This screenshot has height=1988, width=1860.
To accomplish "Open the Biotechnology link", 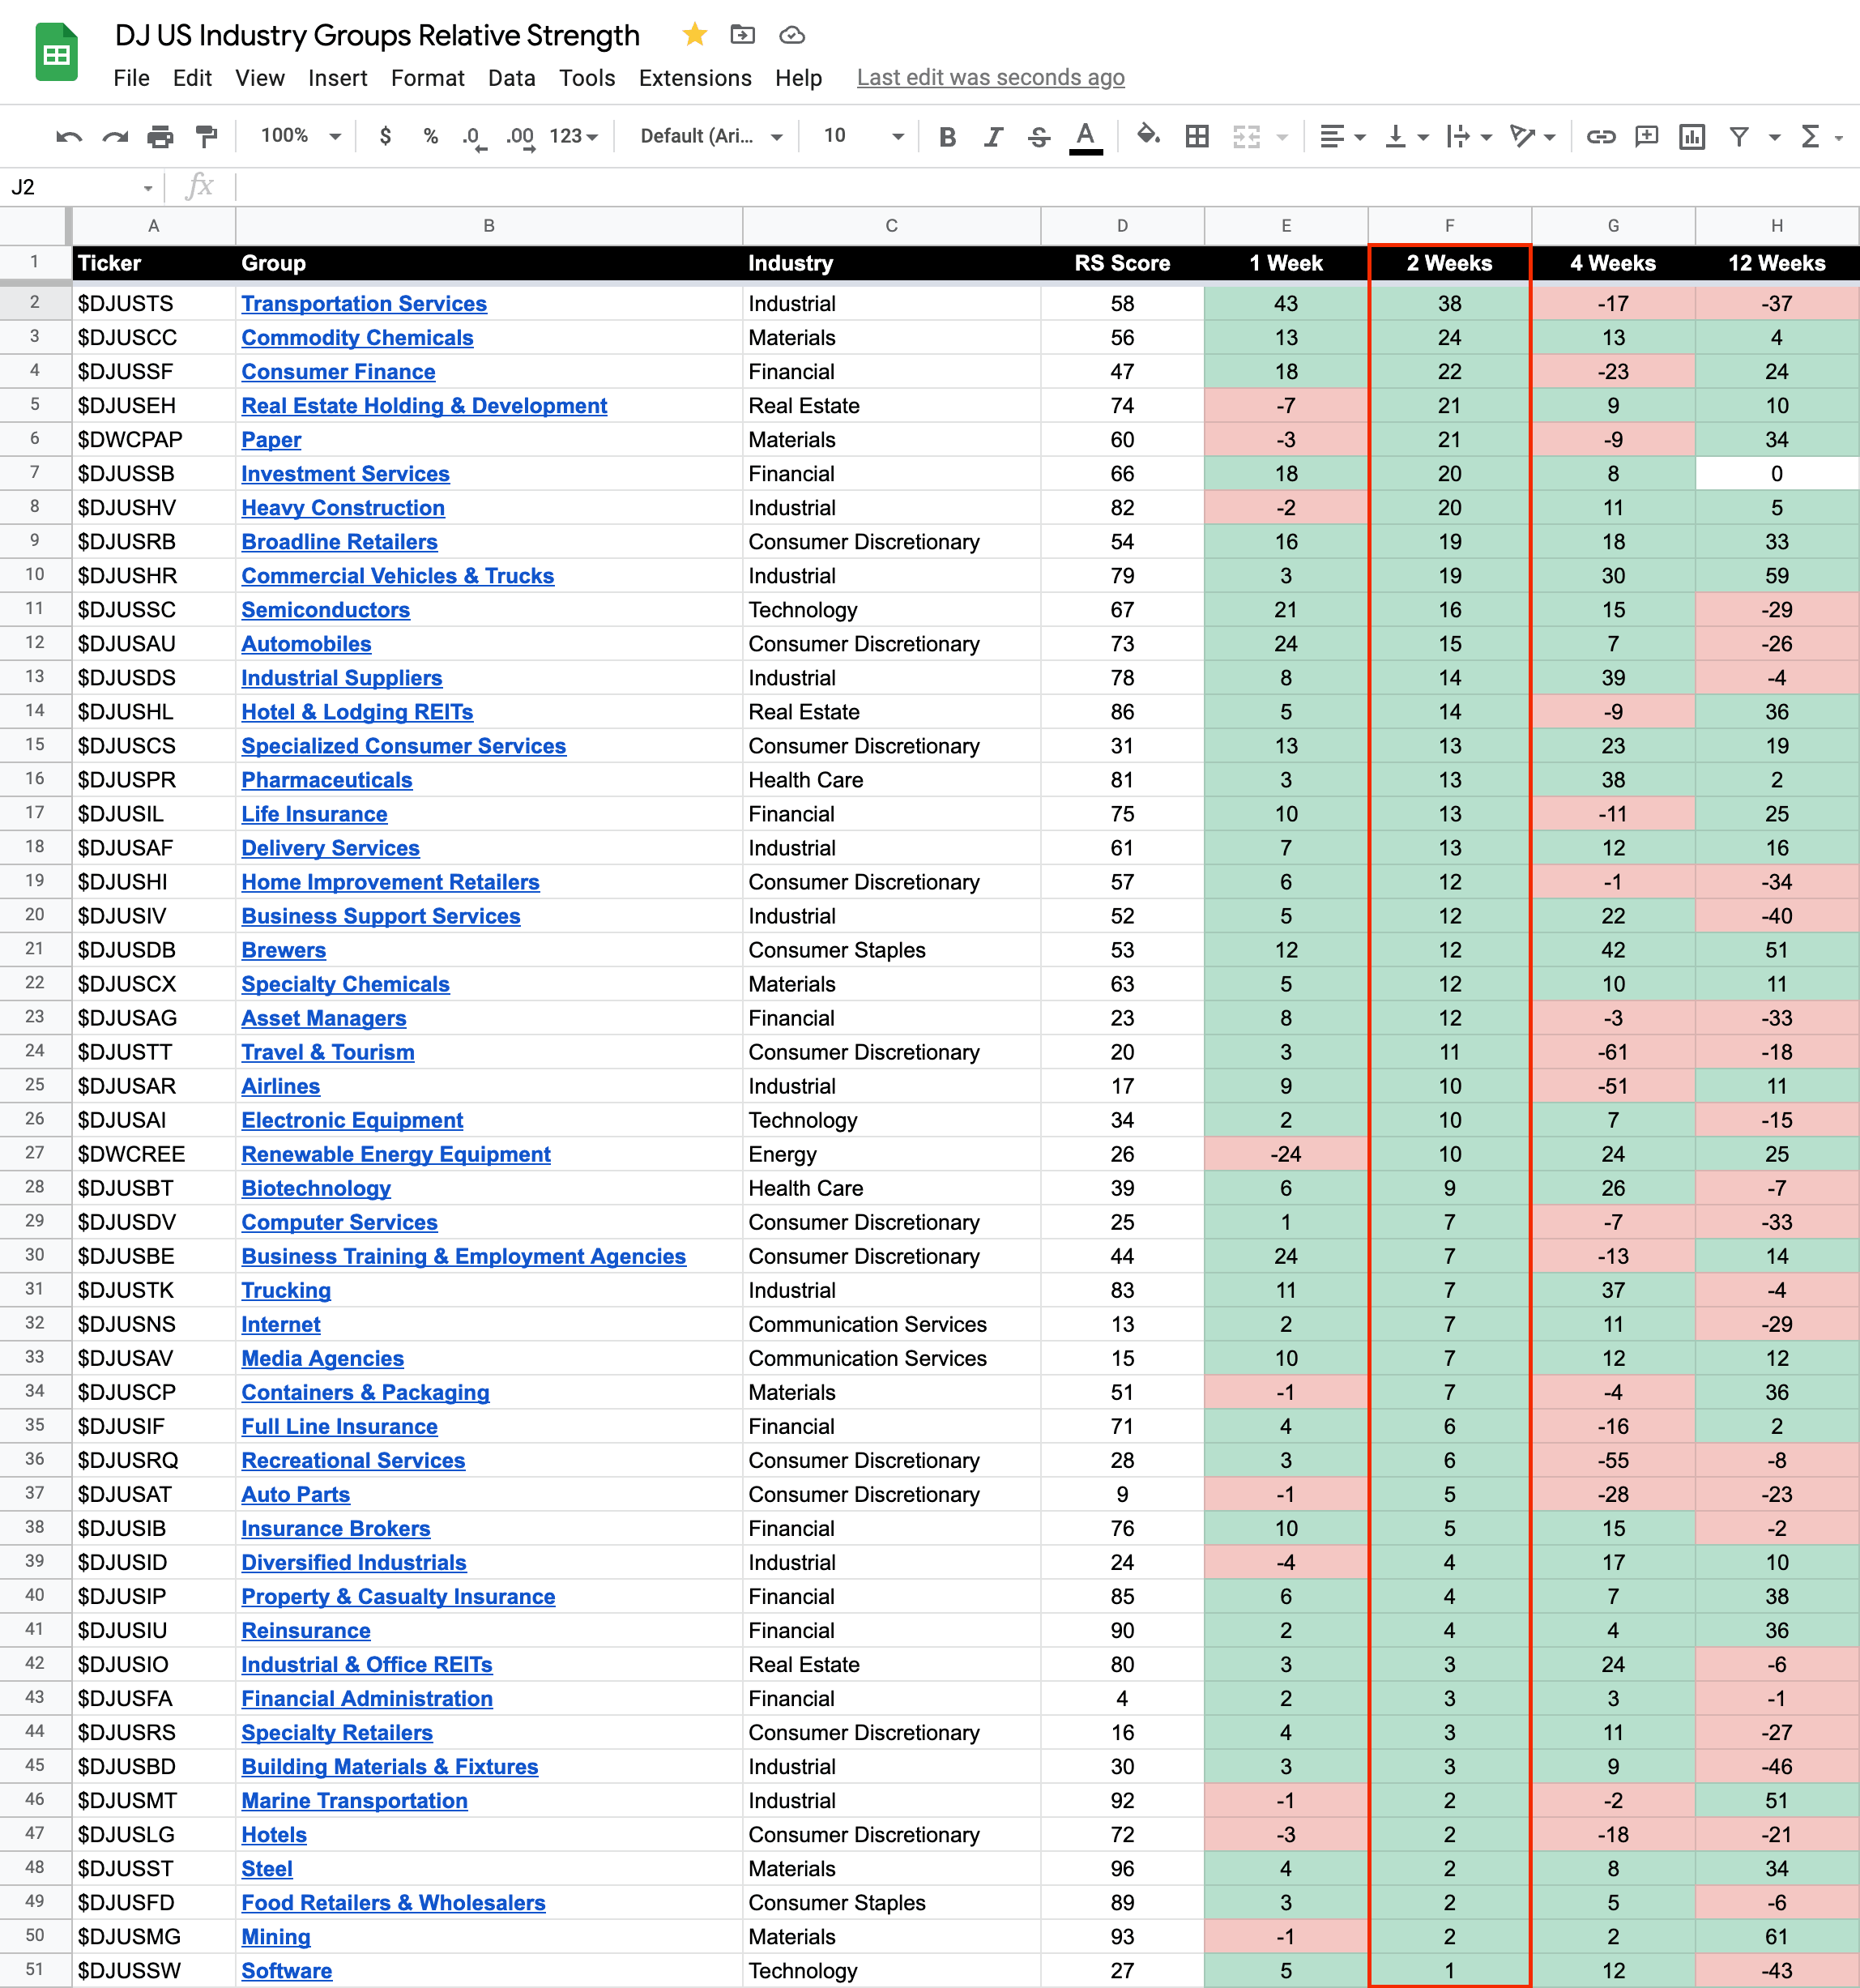I will point(316,1188).
